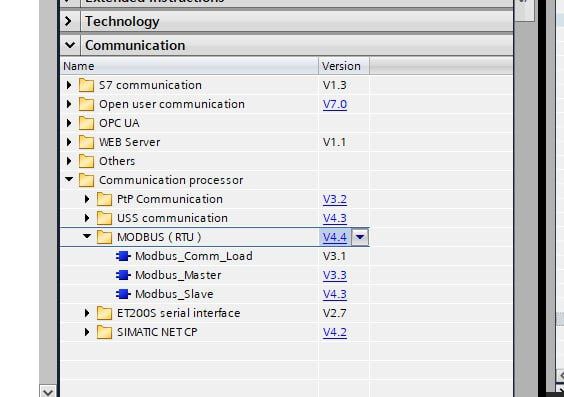The height and width of the screenshot is (397, 564).
Task: Expand the Others folder arrow
Action: [69, 161]
